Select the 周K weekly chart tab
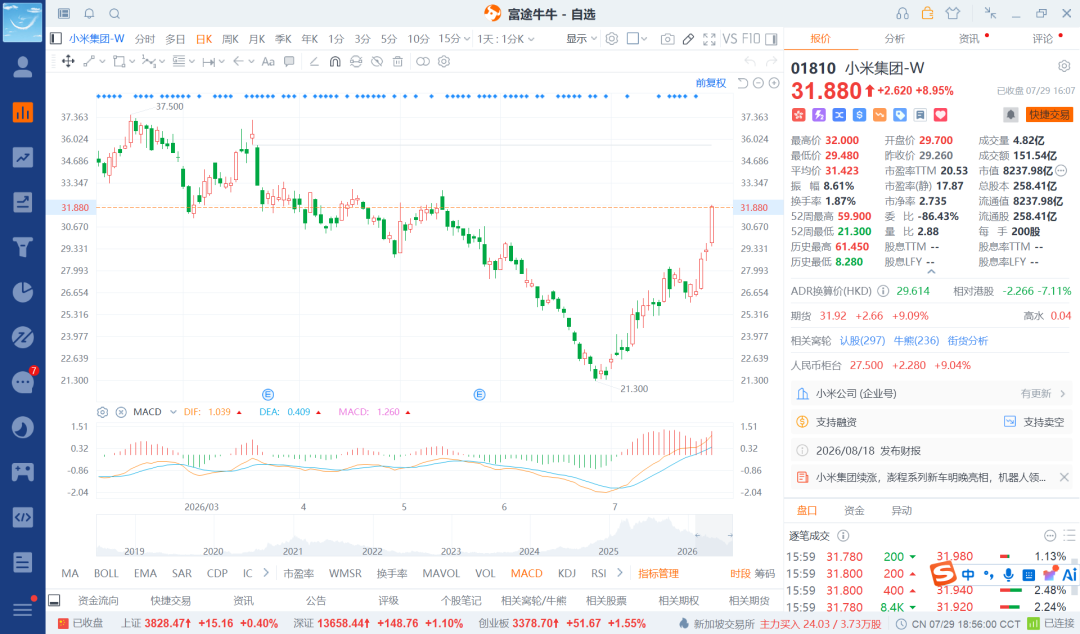Screen dimensions: 1080x634 point(230,39)
